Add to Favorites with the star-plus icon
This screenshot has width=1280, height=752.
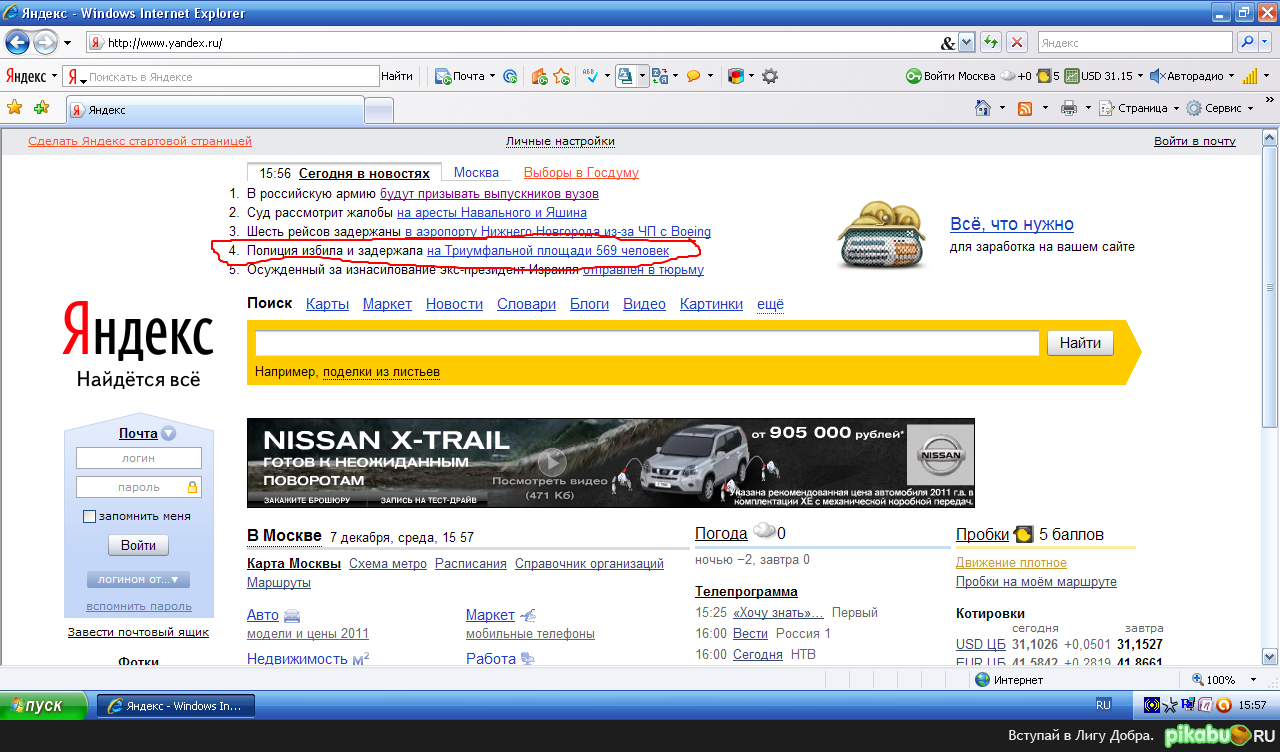tap(41, 108)
